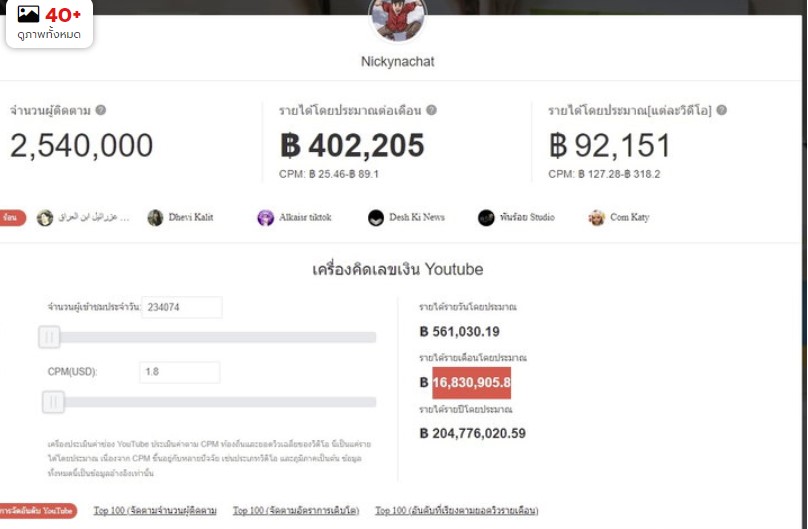Open Alkaisr tiktok channel avatar
808x529 pixels.
point(265,218)
